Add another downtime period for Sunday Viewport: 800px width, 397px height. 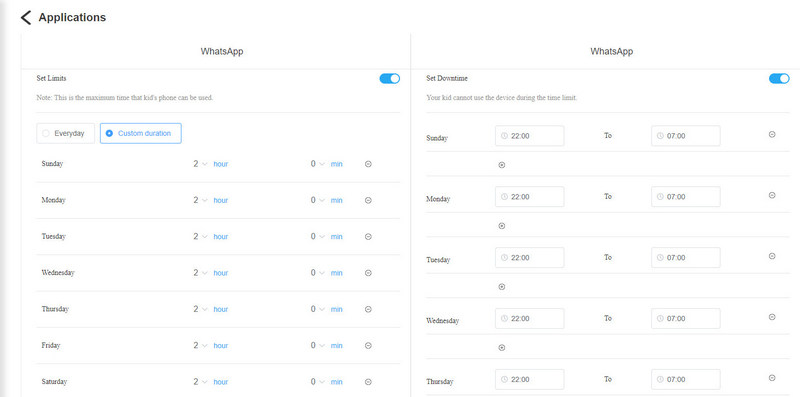pyautogui.click(x=502, y=165)
